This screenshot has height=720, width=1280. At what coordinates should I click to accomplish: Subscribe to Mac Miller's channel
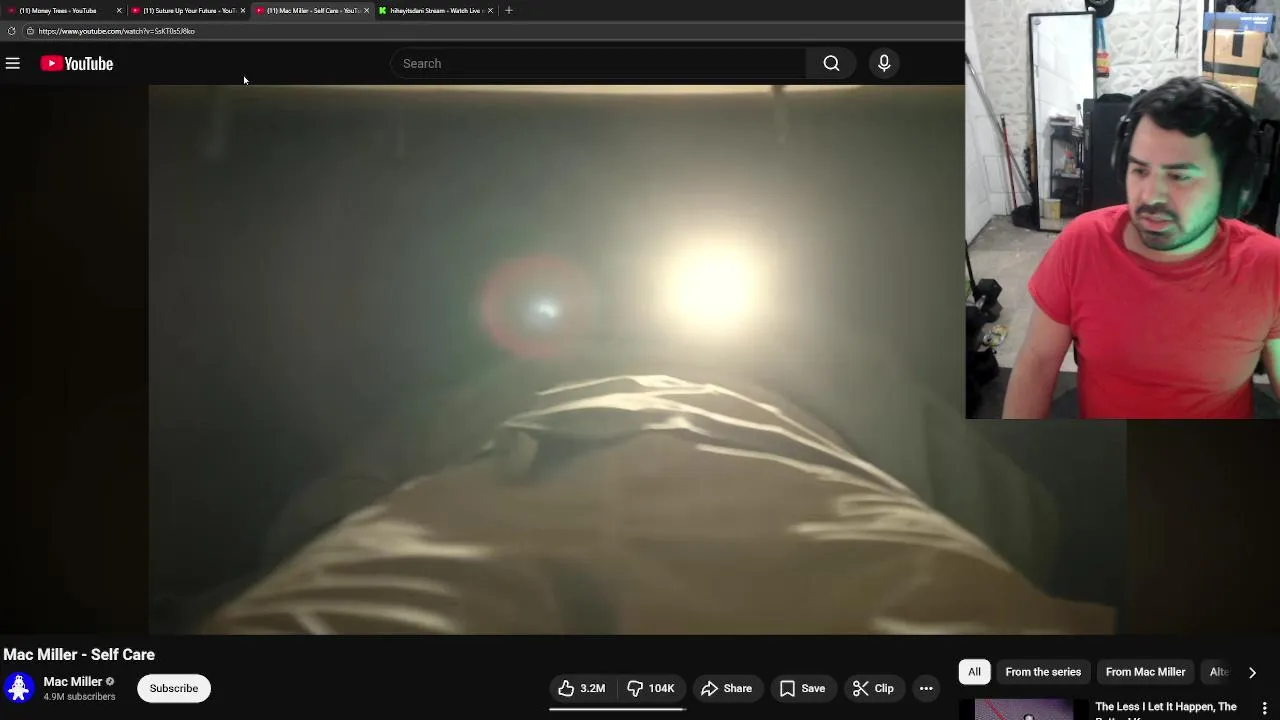coord(174,688)
